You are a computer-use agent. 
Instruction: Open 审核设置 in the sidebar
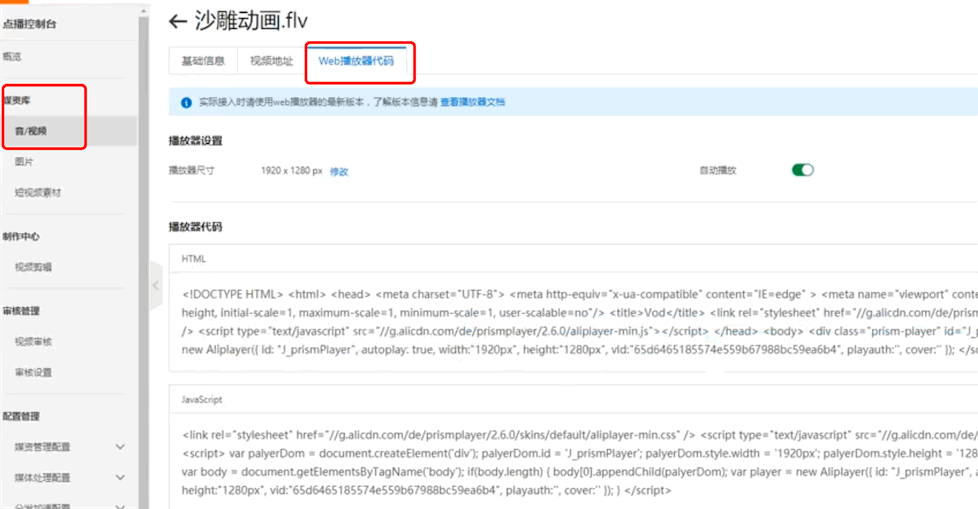pos(33,372)
